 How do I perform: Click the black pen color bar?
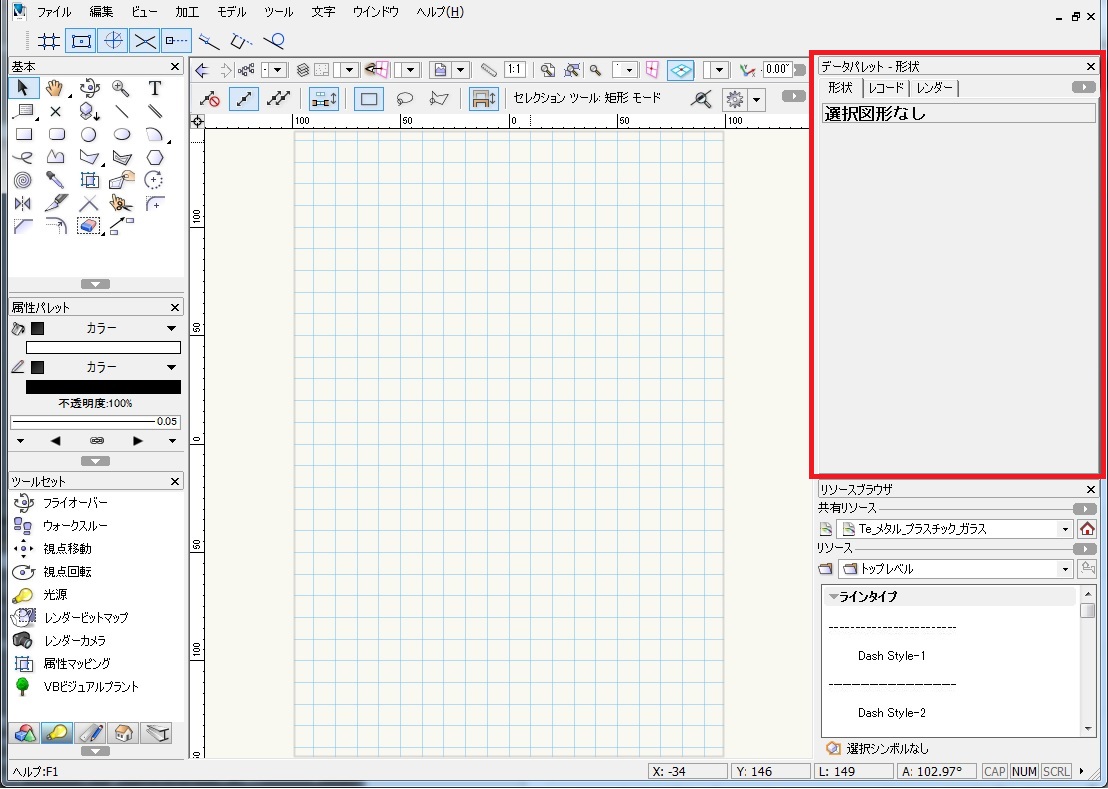(103, 387)
